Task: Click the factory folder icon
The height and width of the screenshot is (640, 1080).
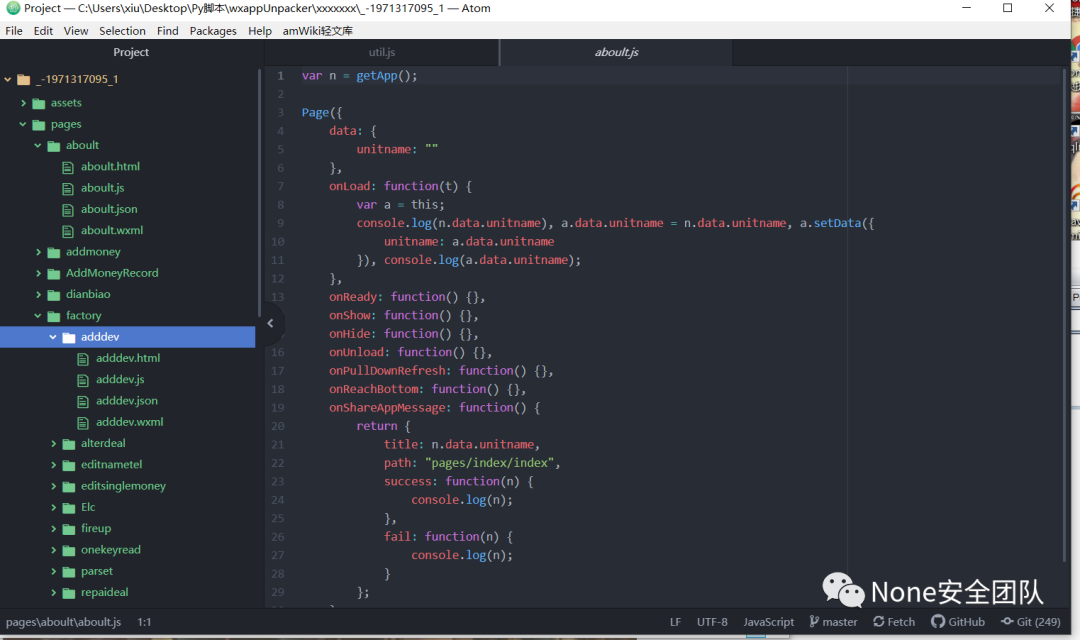Action: click(54, 316)
